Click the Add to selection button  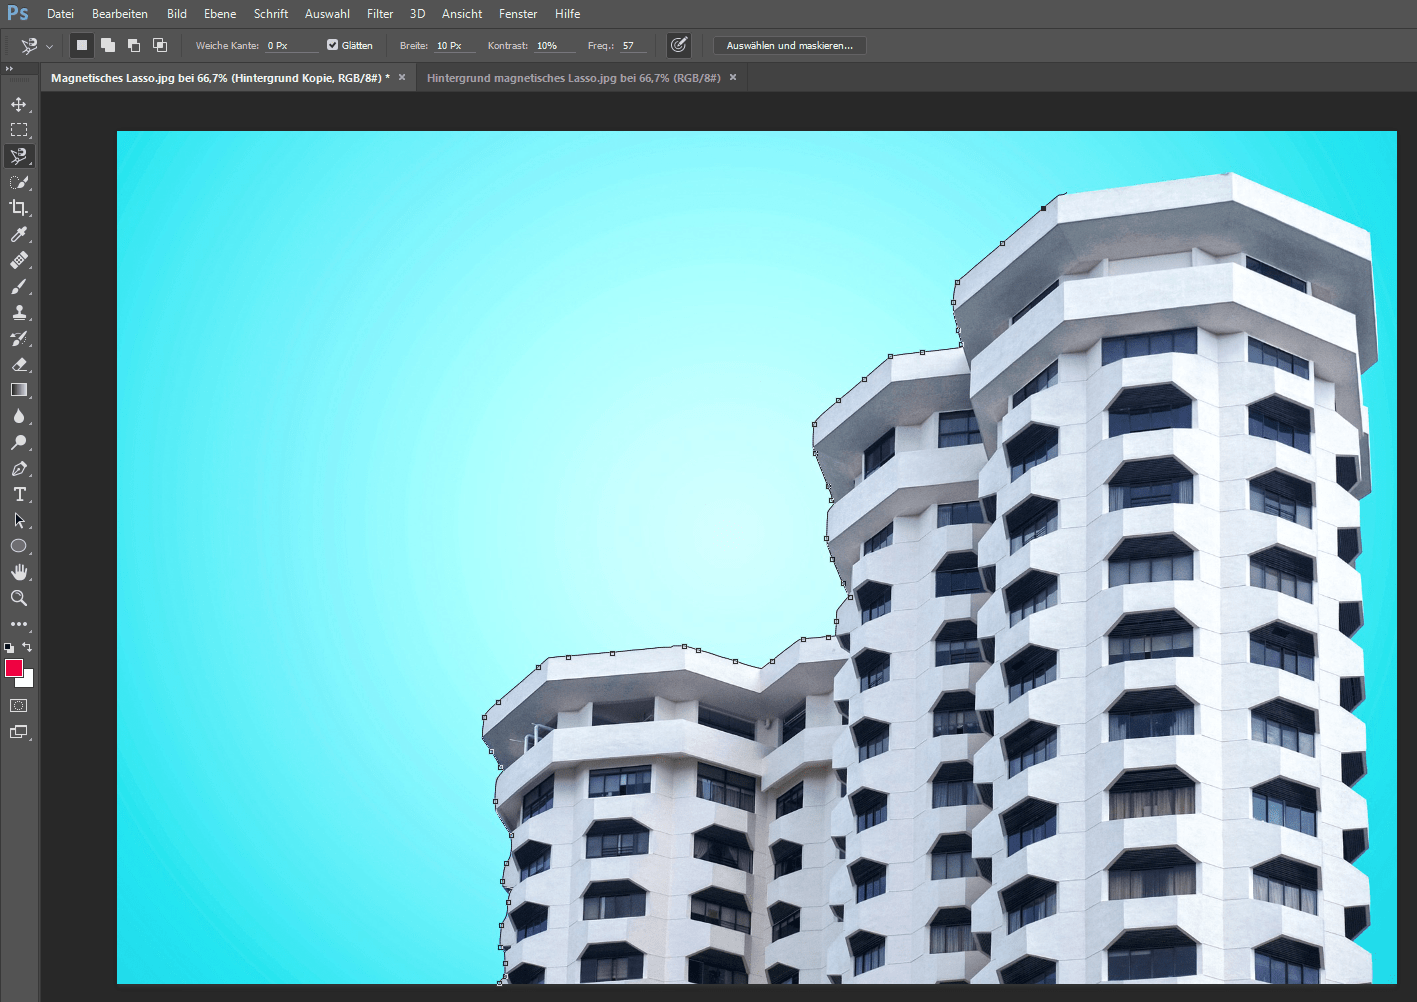point(108,45)
